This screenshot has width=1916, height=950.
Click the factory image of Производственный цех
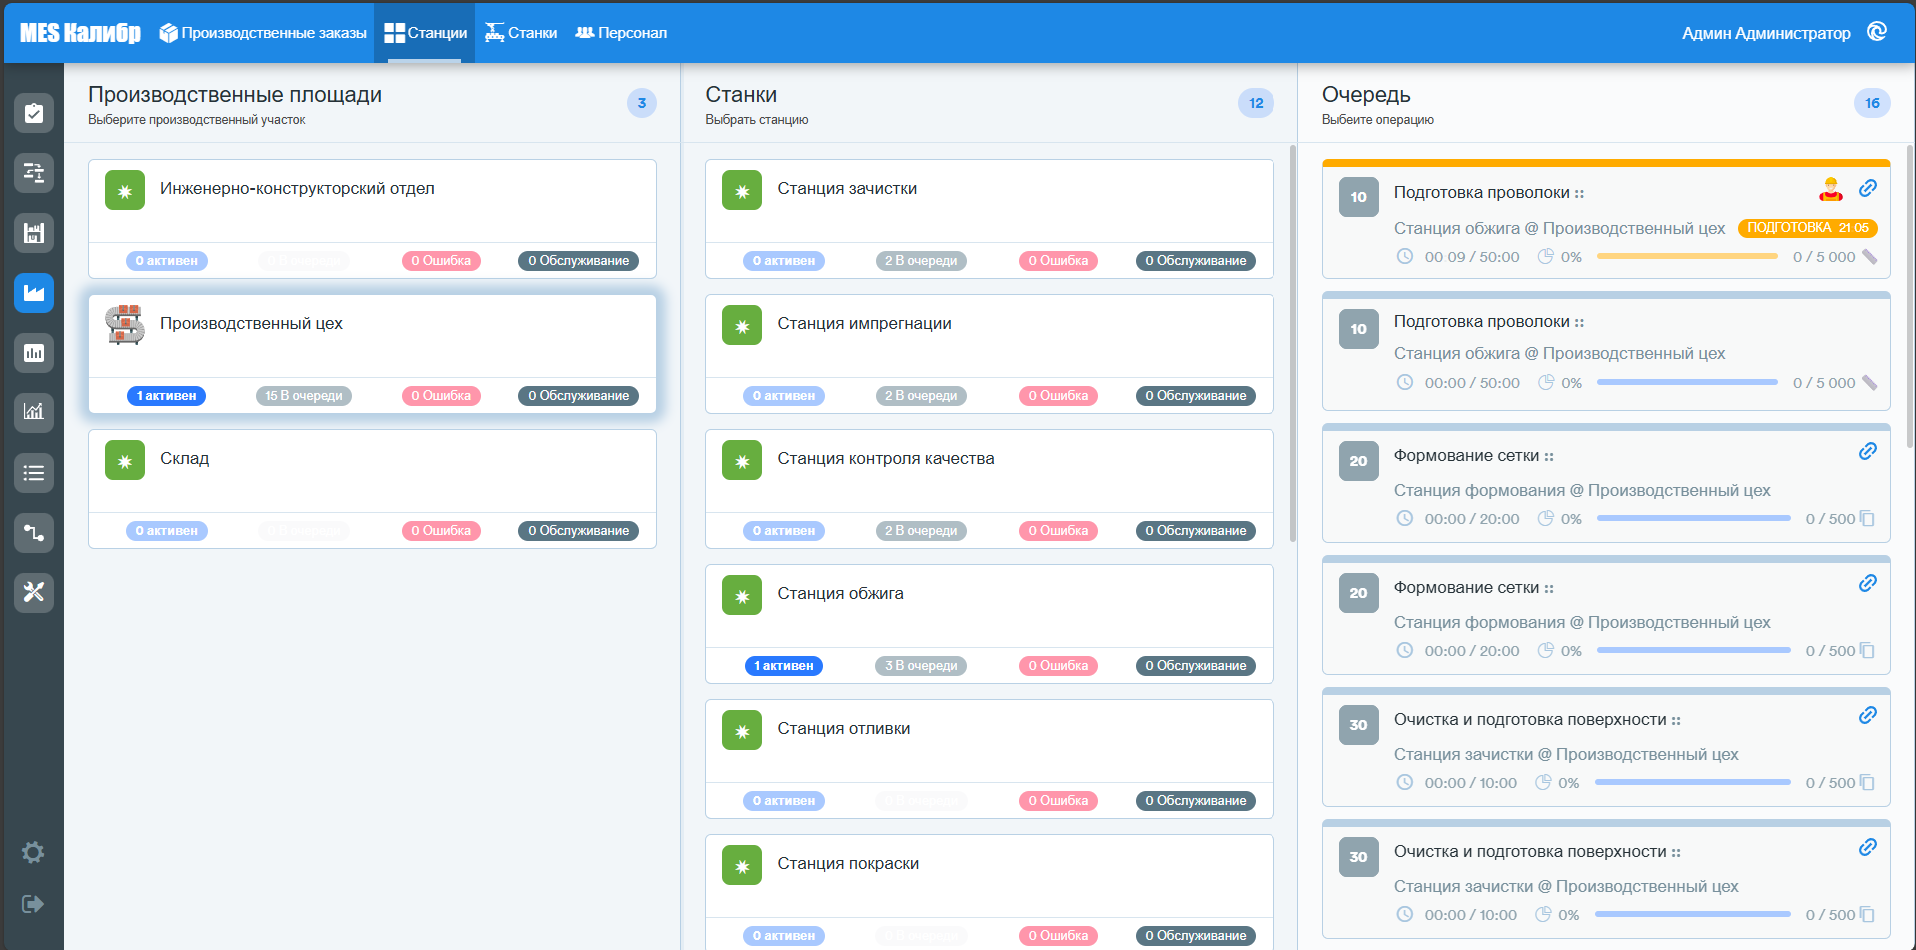pyautogui.click(x=125, y=325)
